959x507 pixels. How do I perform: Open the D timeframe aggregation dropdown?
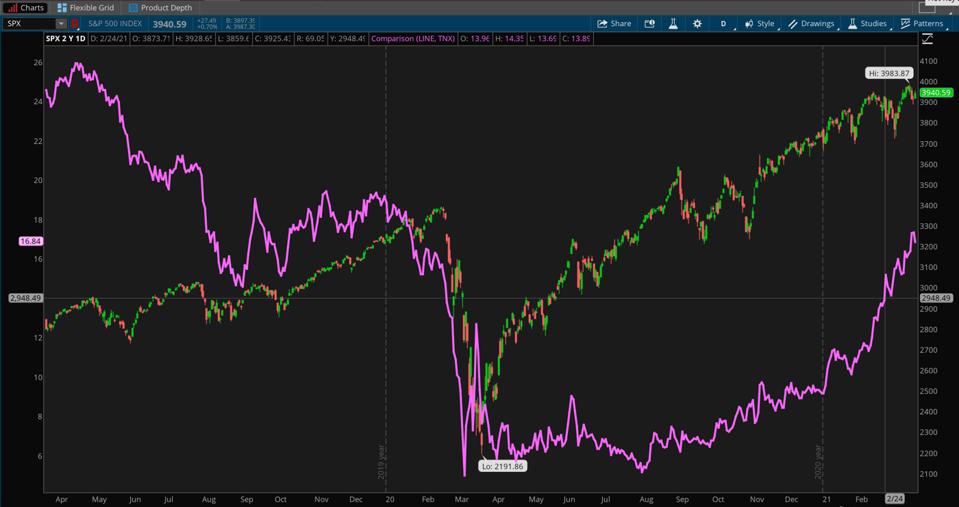pos(723,23)
